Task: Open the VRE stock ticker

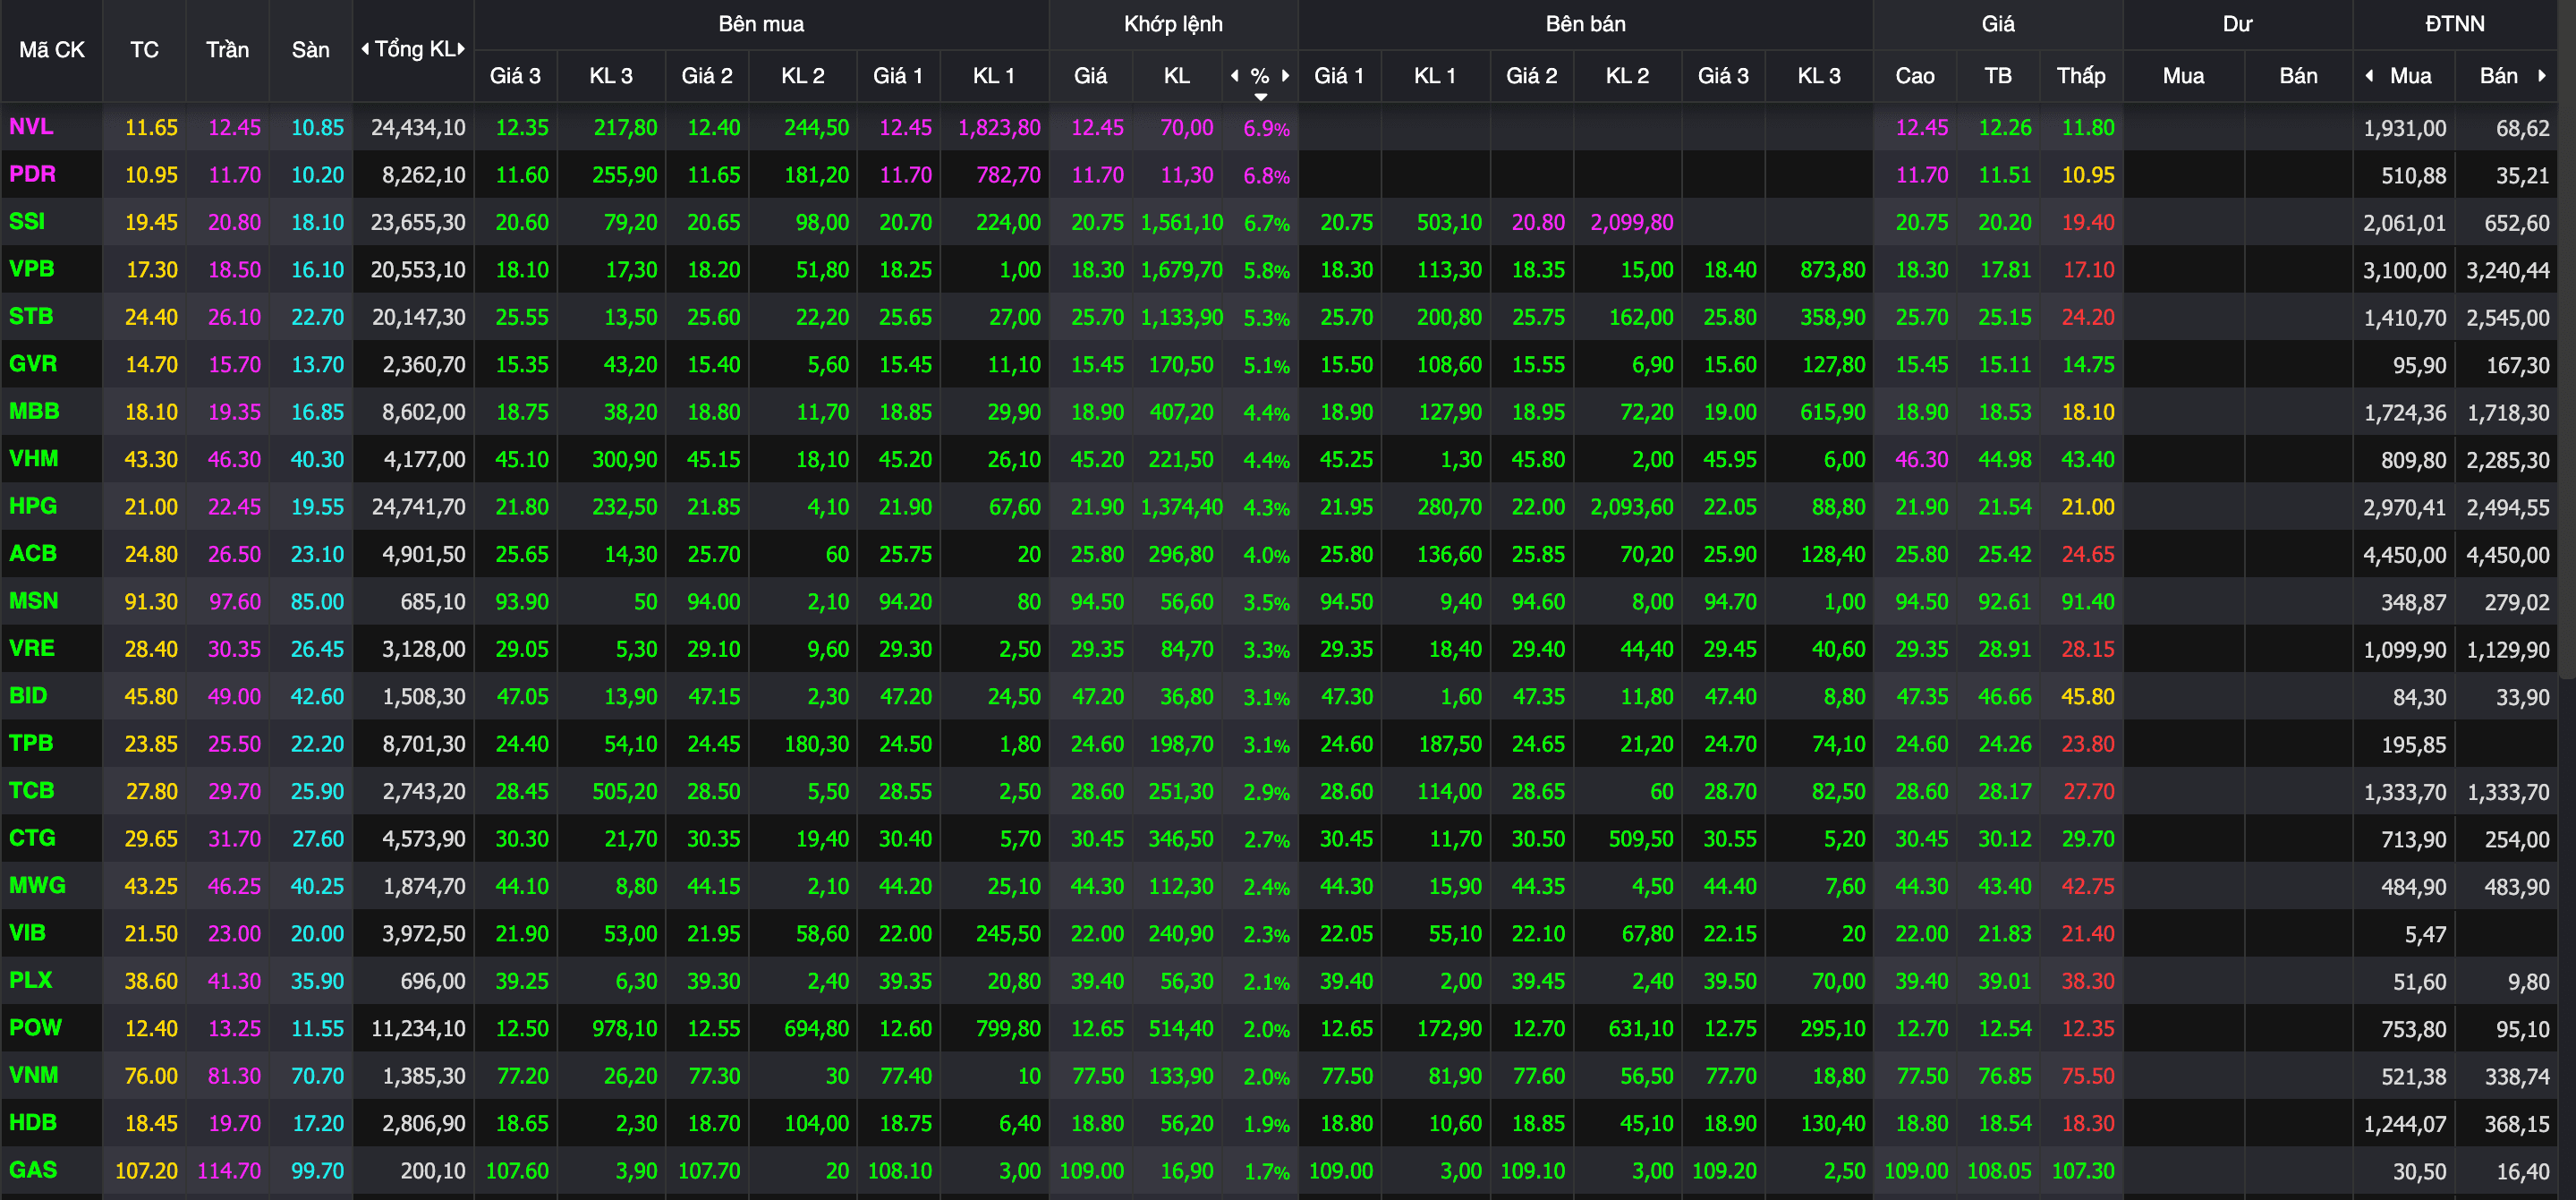Action: point(32,648)
